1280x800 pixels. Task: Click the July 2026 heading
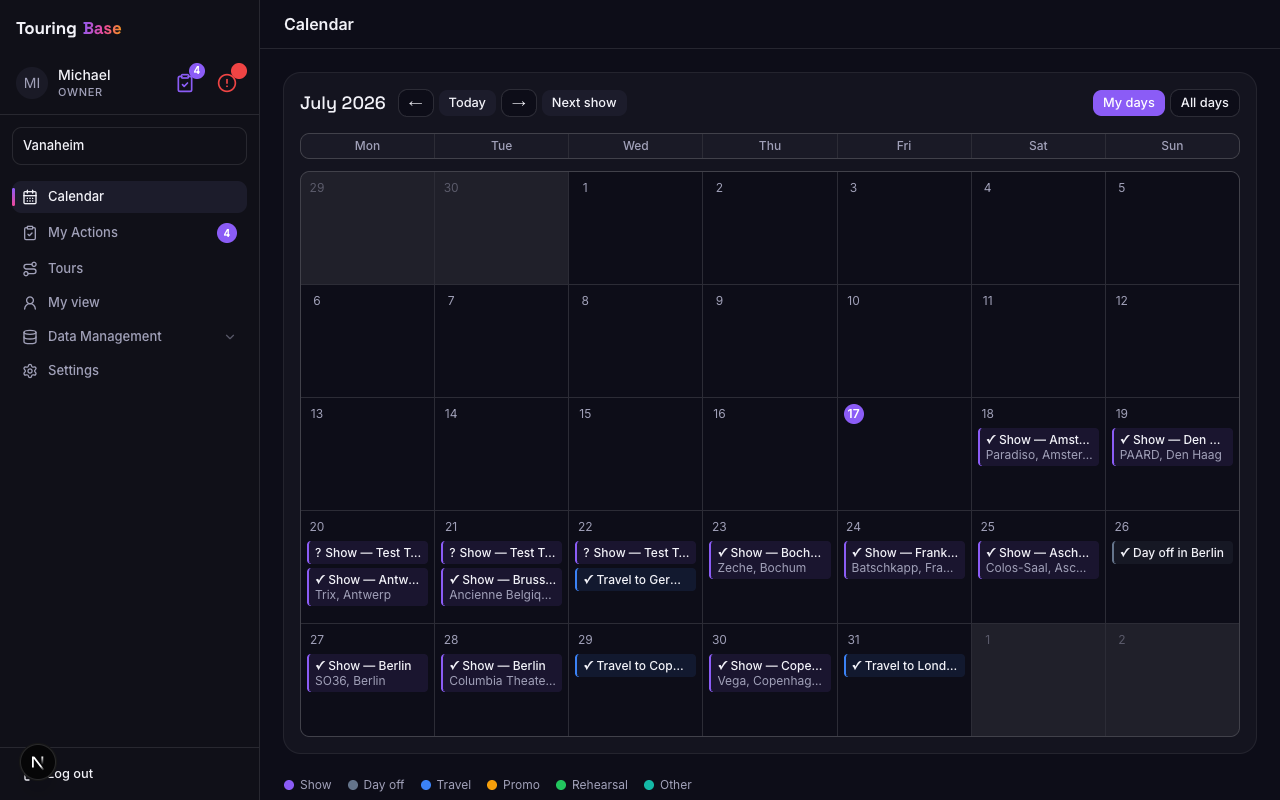click(x=343, y=103)
